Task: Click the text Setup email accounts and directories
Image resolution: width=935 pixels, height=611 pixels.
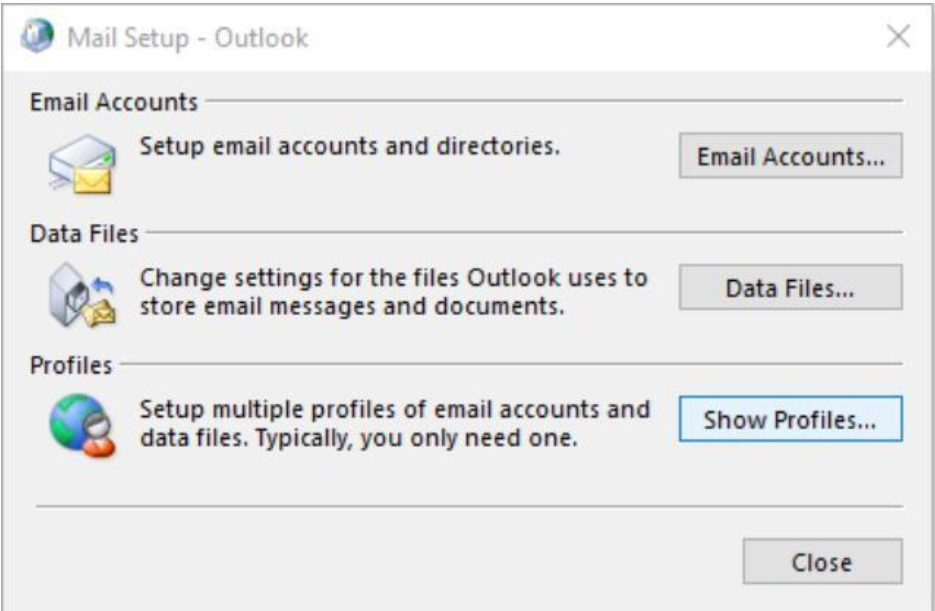Action: [x=350, y=146]
